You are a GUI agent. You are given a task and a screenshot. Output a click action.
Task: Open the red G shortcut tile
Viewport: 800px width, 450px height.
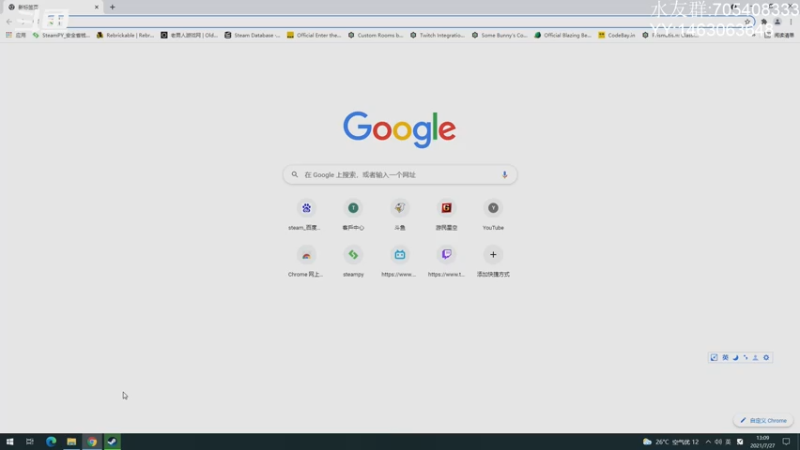click(x=446, y=214)
